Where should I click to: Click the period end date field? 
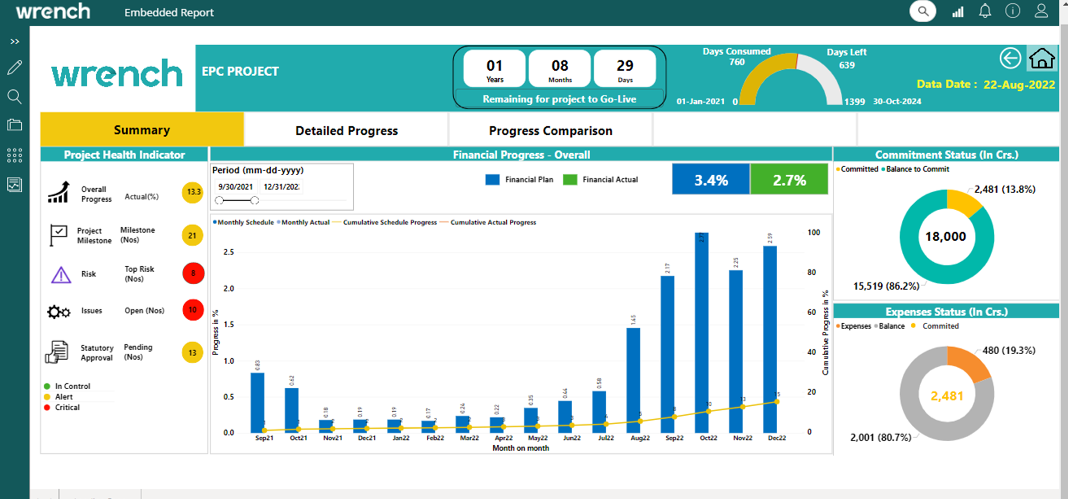(281, 187)
